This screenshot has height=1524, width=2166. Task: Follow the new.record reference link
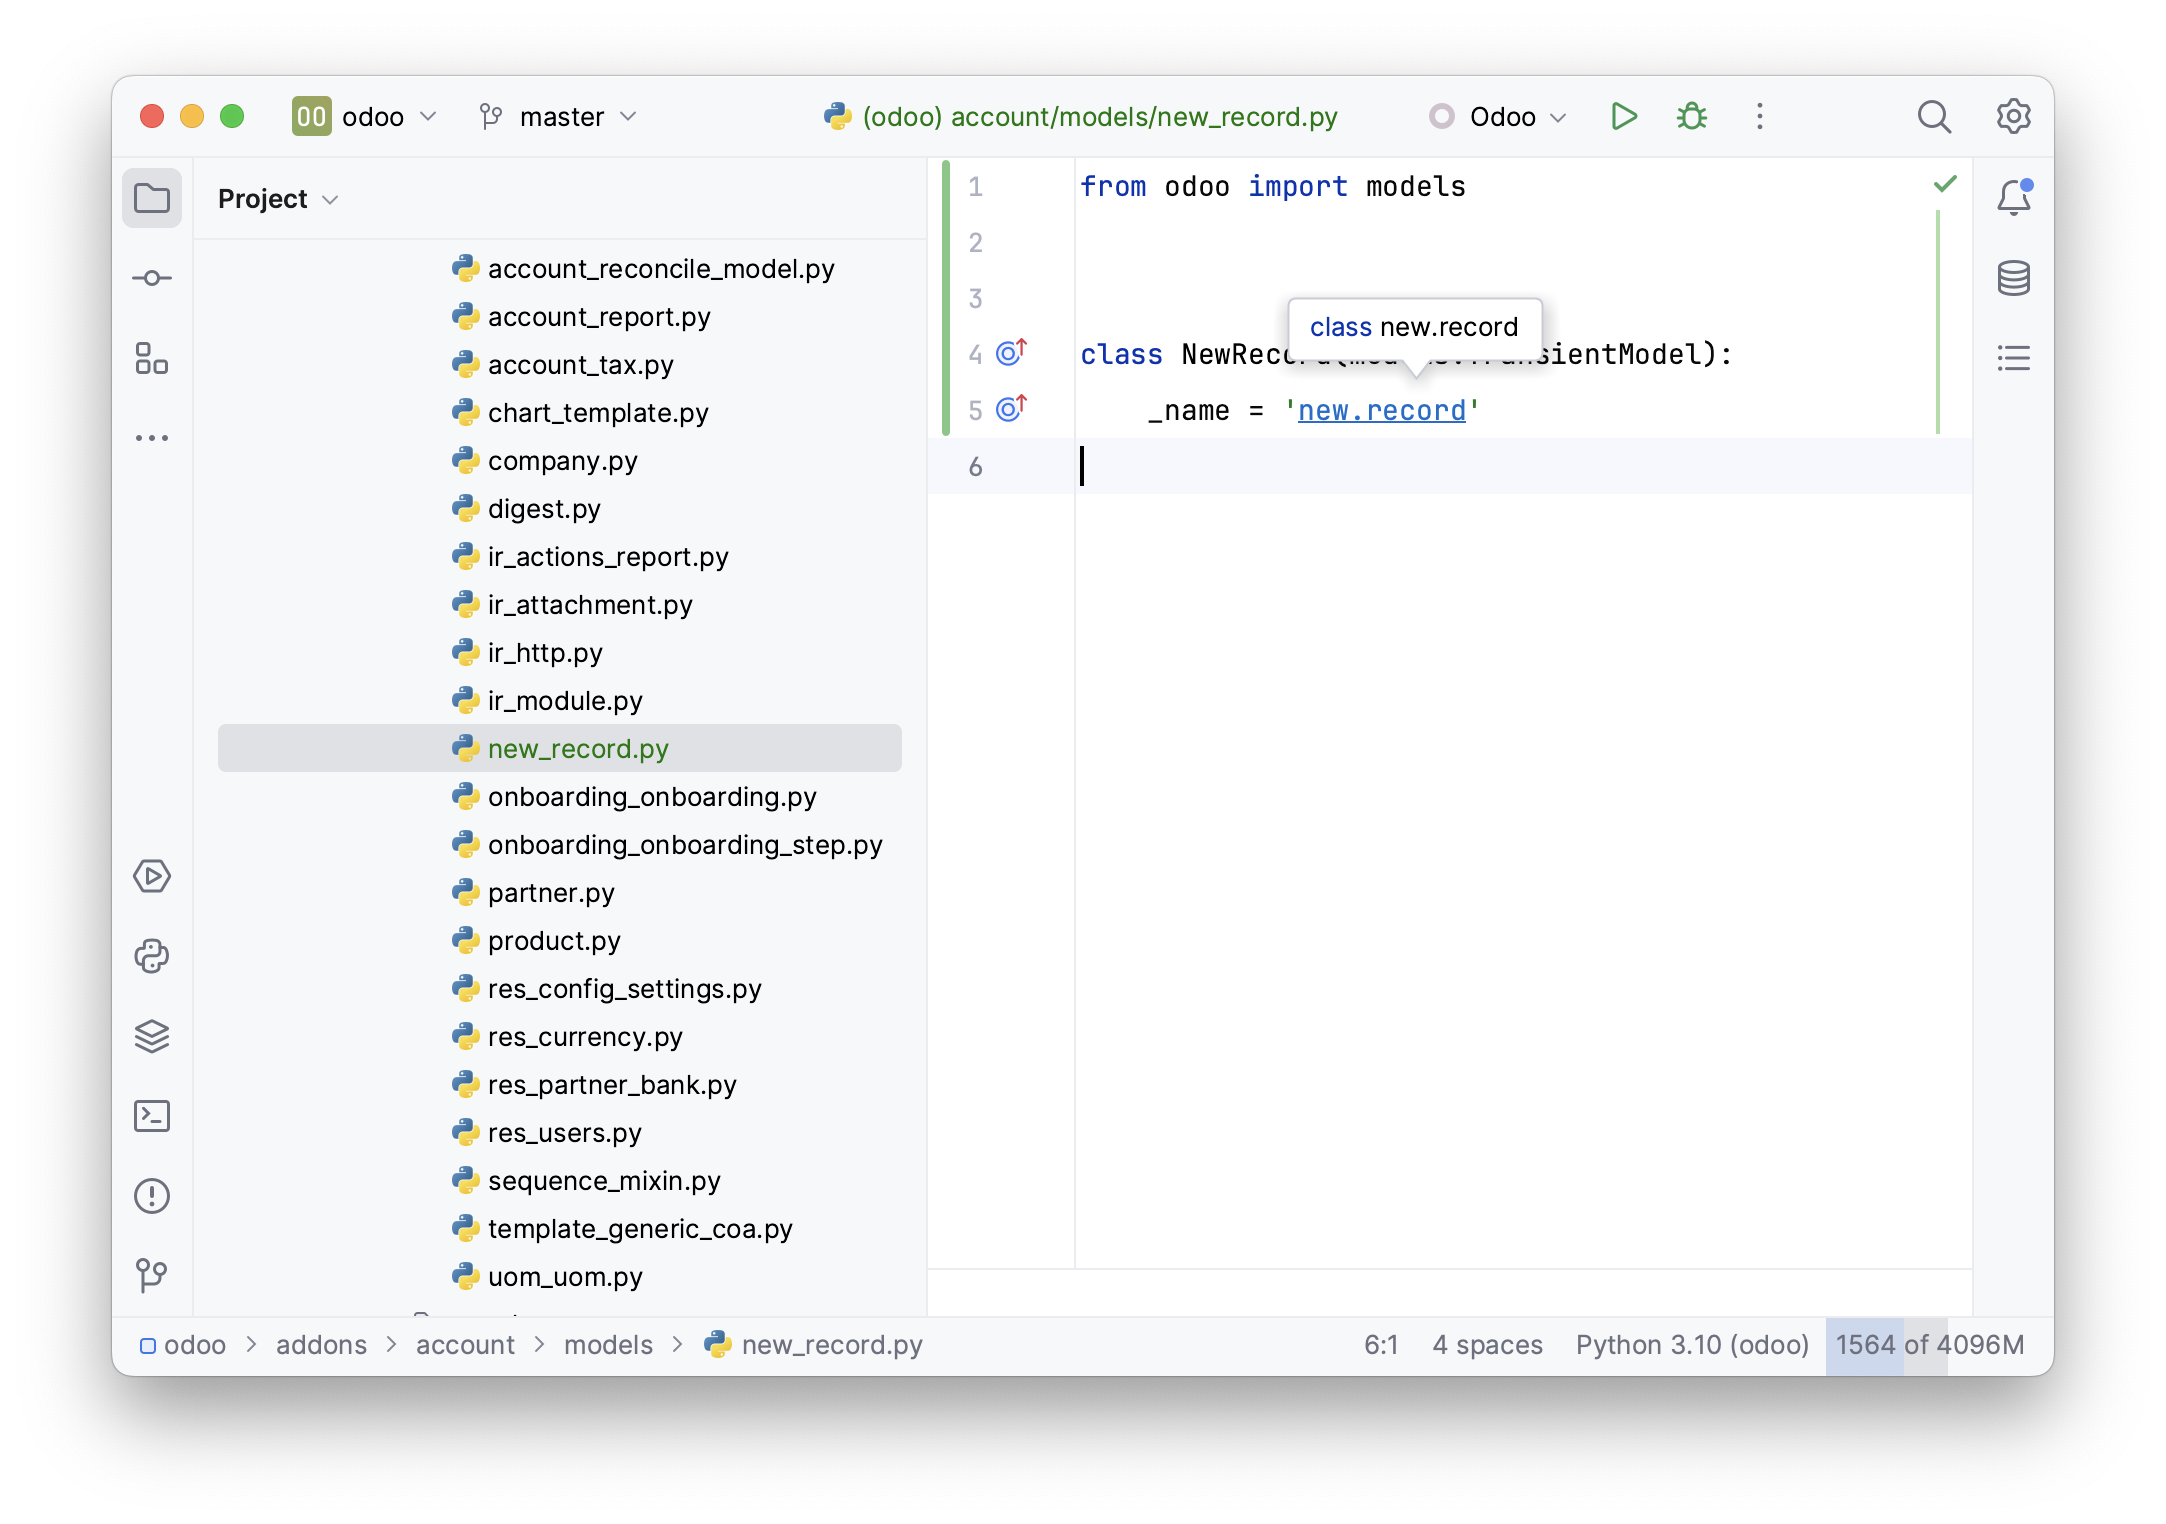pyautogui.click(x=1382, y=410)
